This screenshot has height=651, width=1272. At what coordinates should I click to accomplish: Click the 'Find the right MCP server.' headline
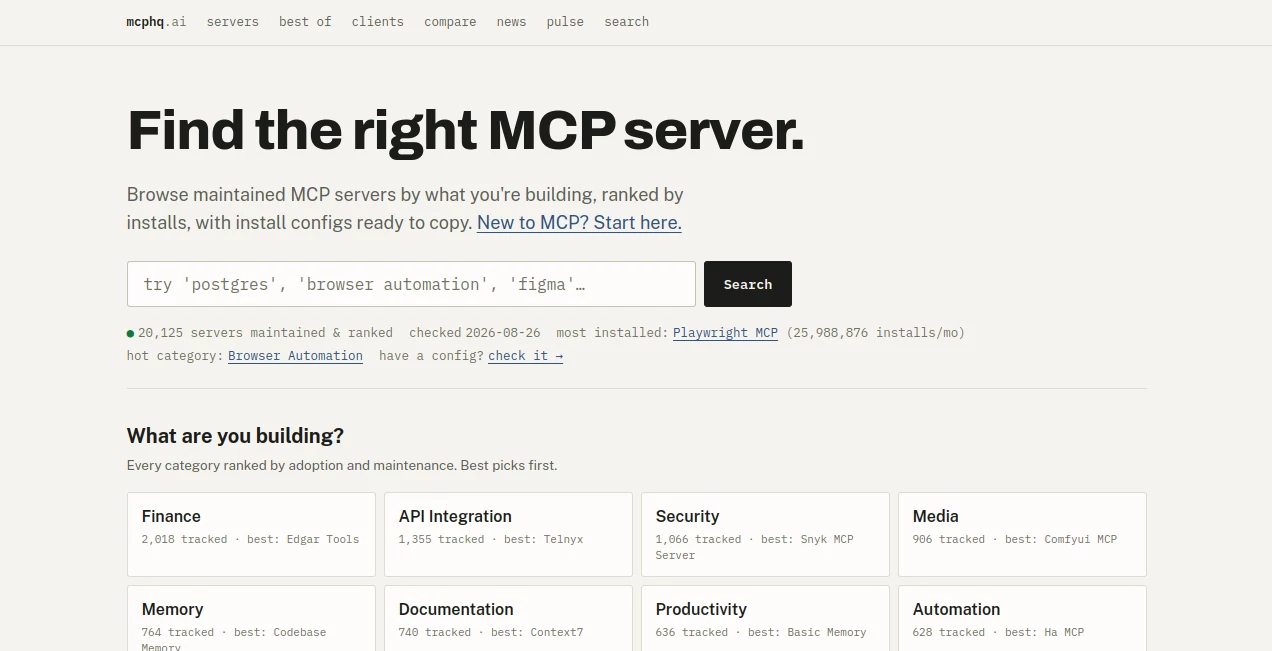click(x=465, y=130)
